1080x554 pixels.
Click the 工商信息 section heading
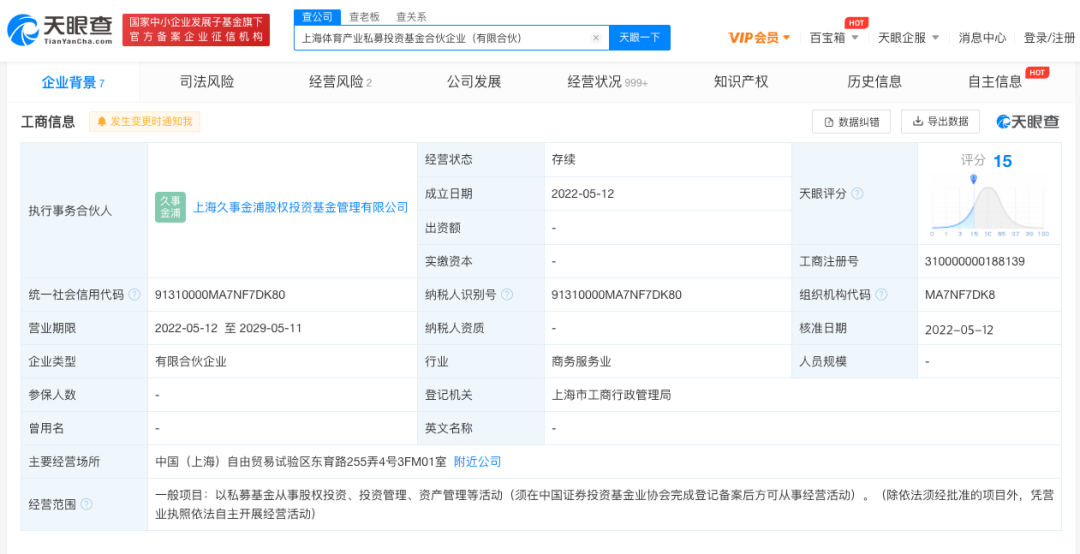coord(48,122)
